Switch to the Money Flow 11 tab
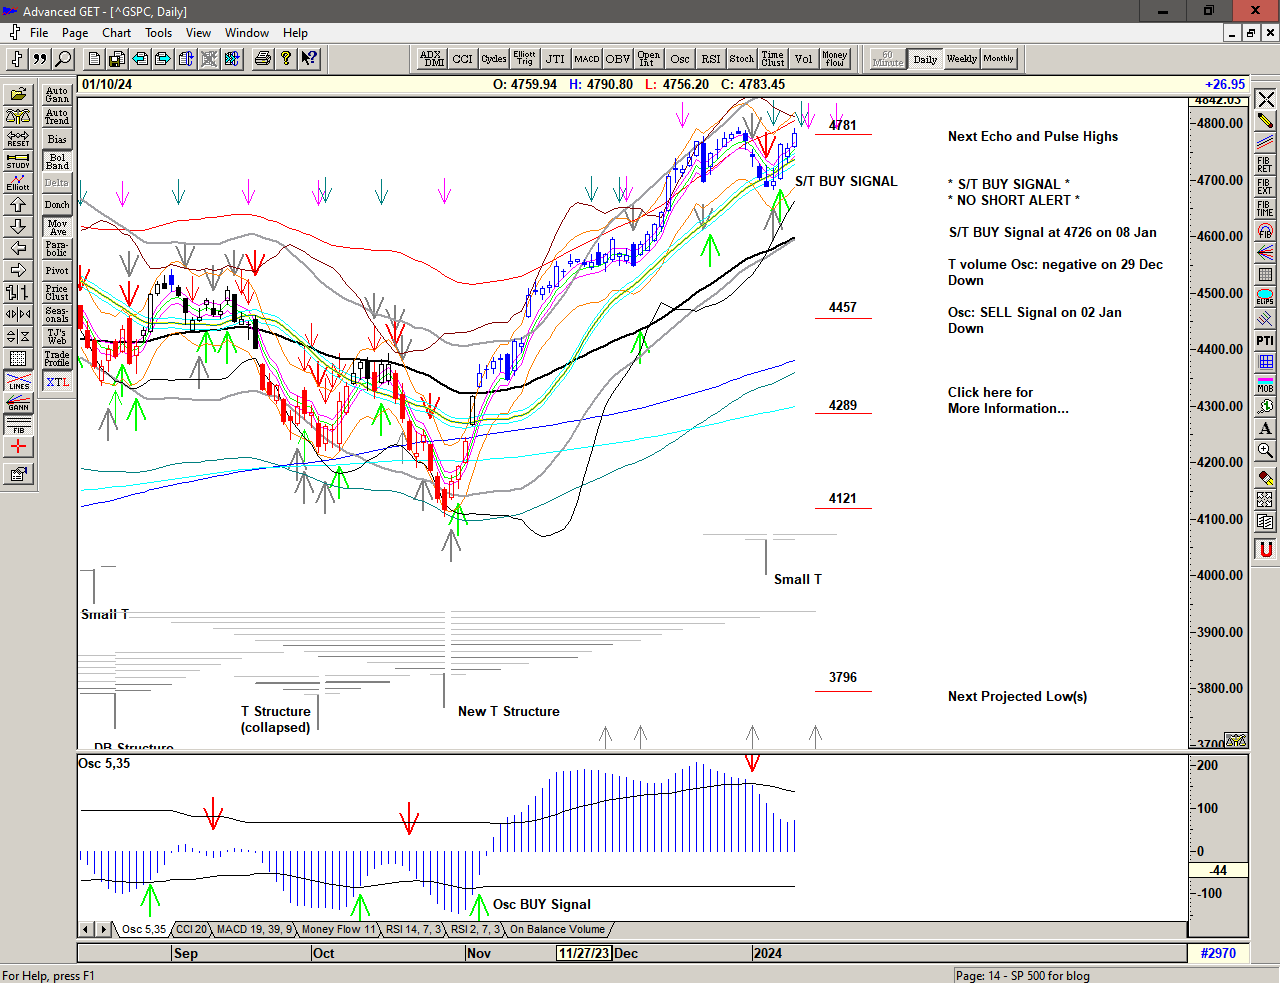This screenshot has width=1280, height=983. click(339, 930)
